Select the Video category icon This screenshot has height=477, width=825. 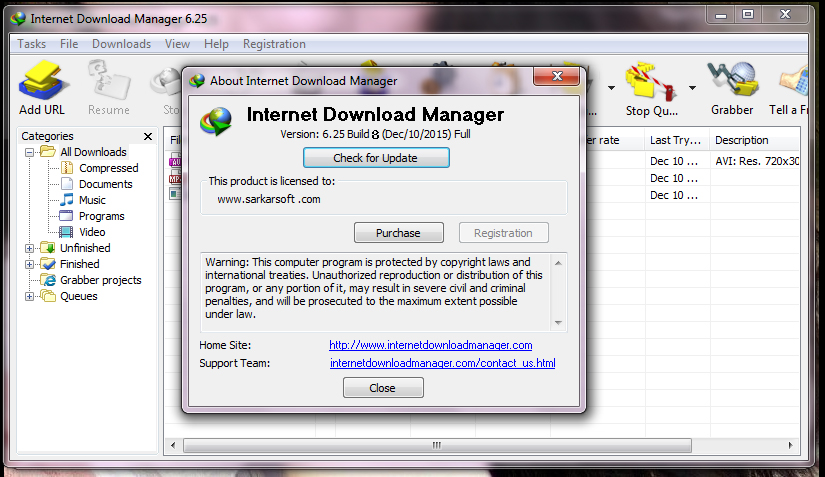[x=66, y=232]
